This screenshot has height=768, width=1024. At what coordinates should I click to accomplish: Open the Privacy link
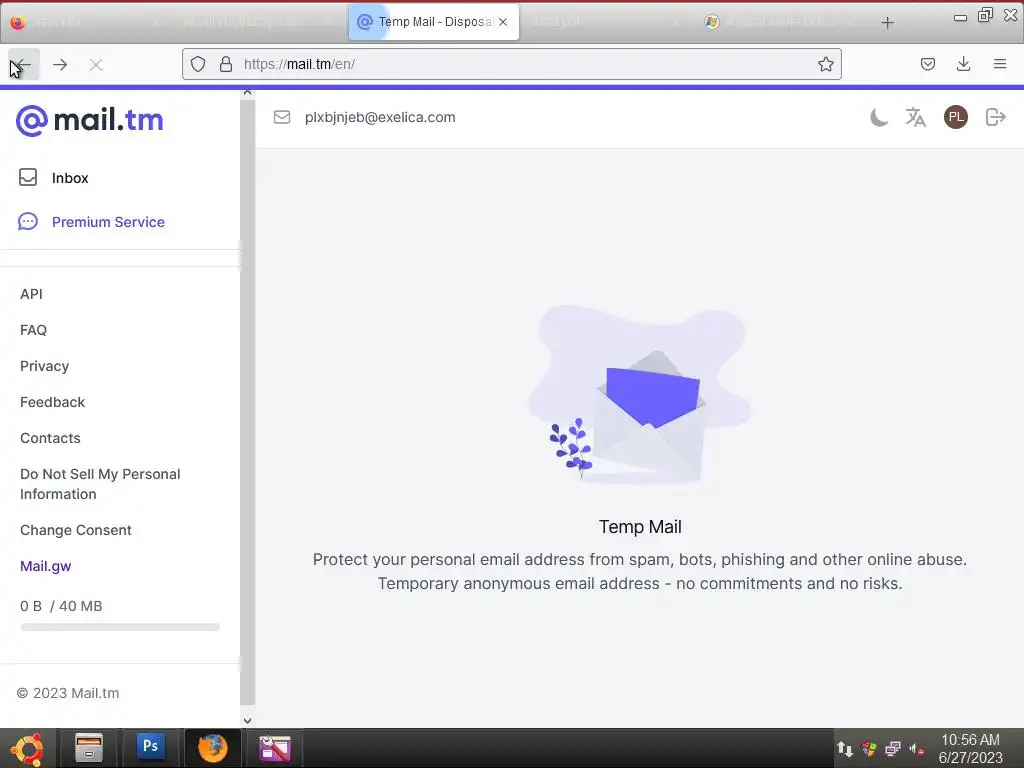44,366
